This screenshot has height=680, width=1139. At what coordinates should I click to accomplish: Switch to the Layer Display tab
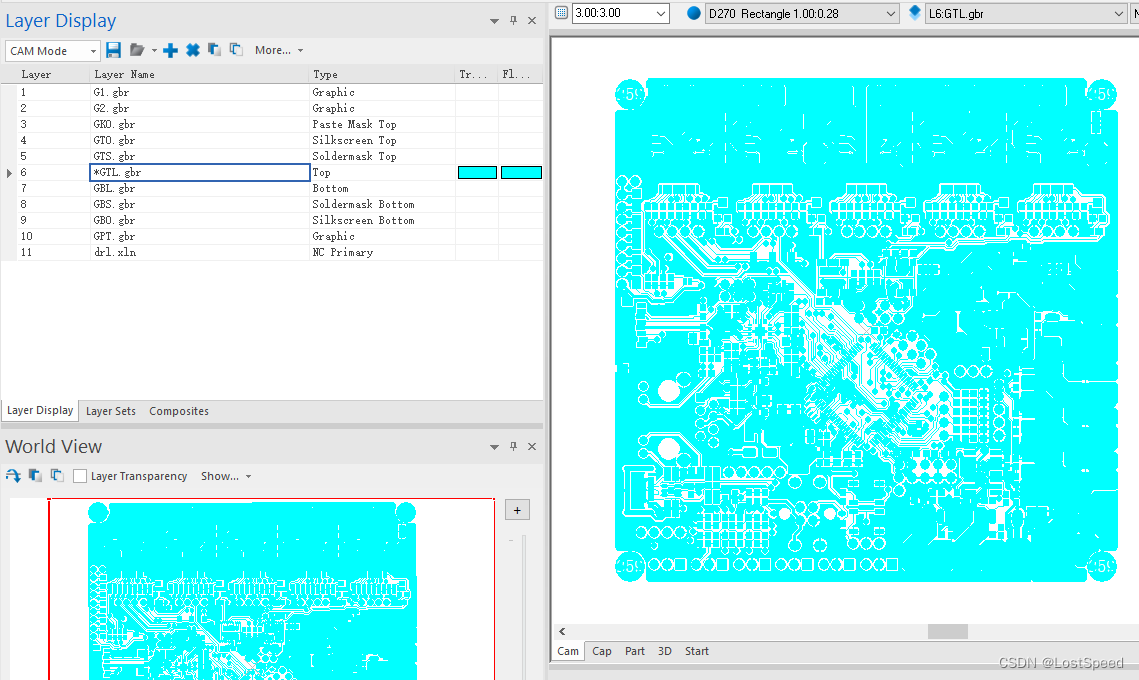40,410
